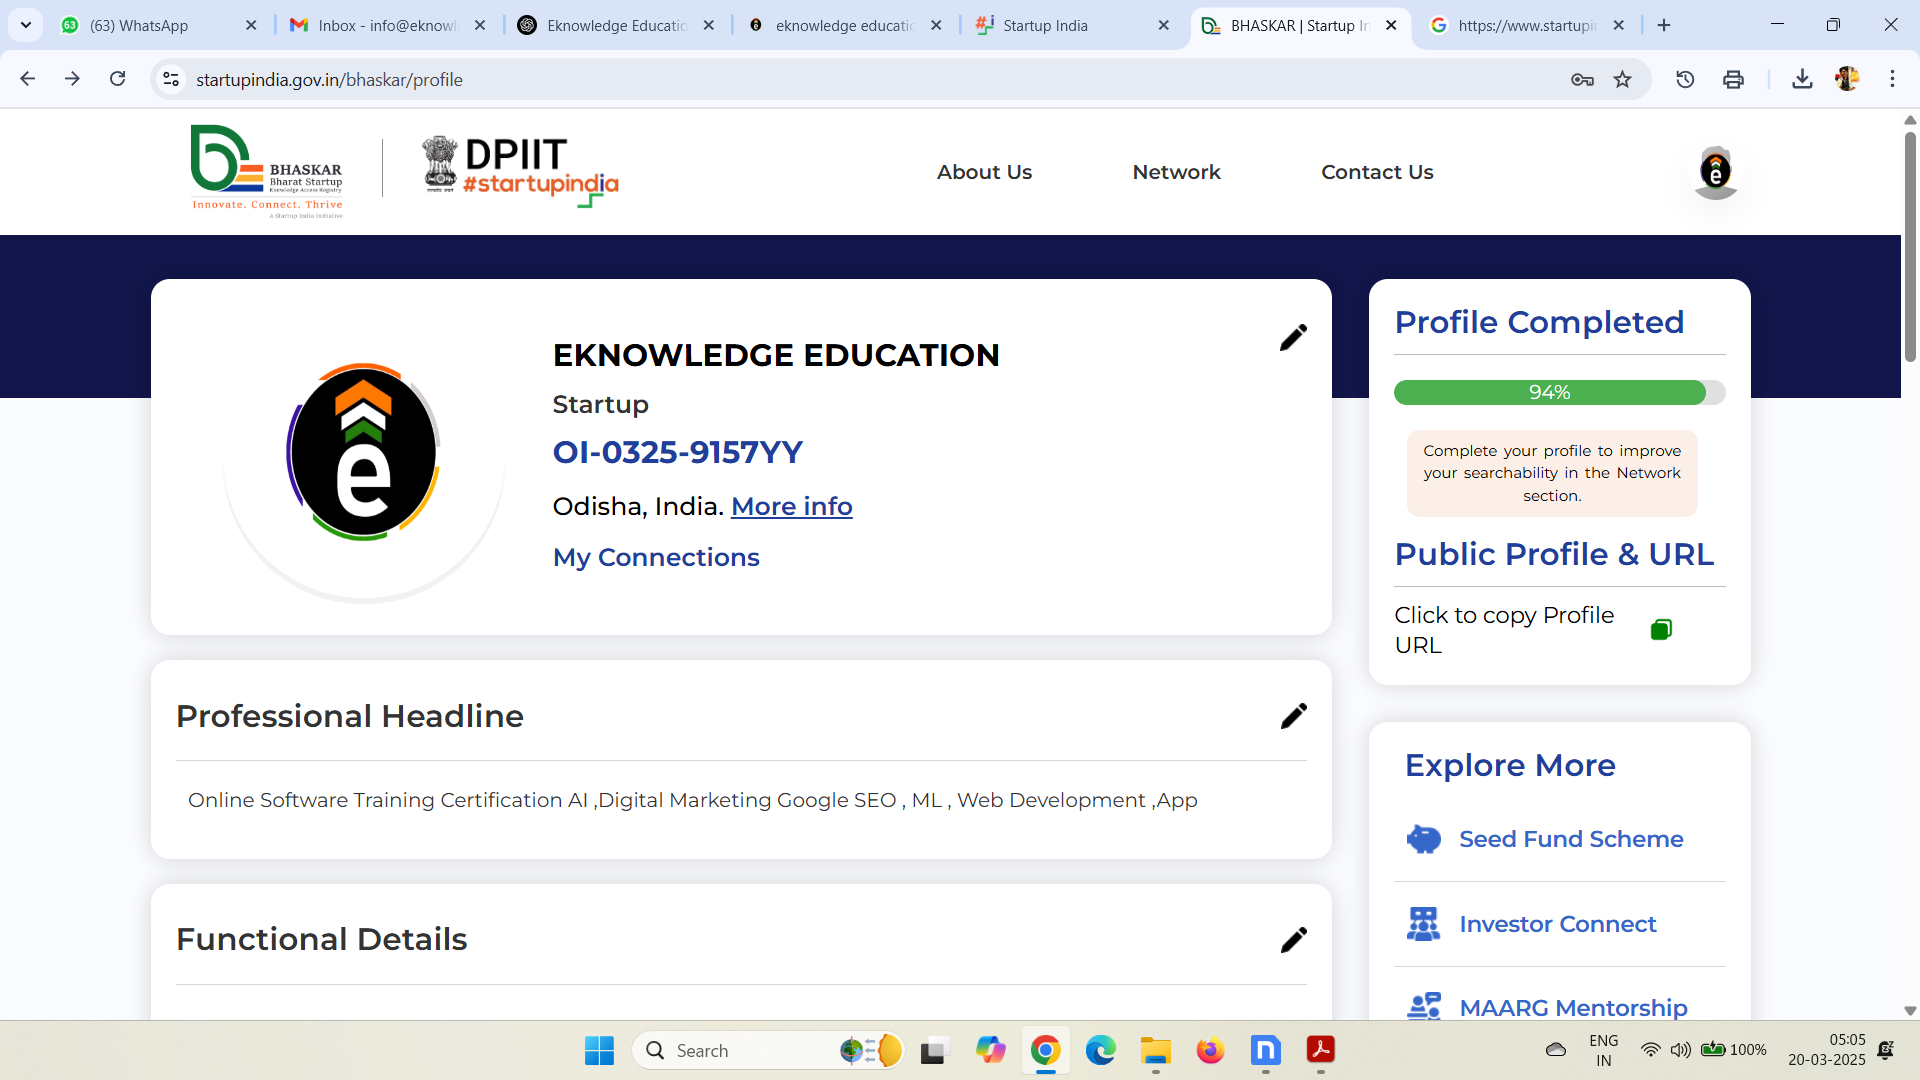
Task: Open Chrome three-dot menu
Action: 1892,80
